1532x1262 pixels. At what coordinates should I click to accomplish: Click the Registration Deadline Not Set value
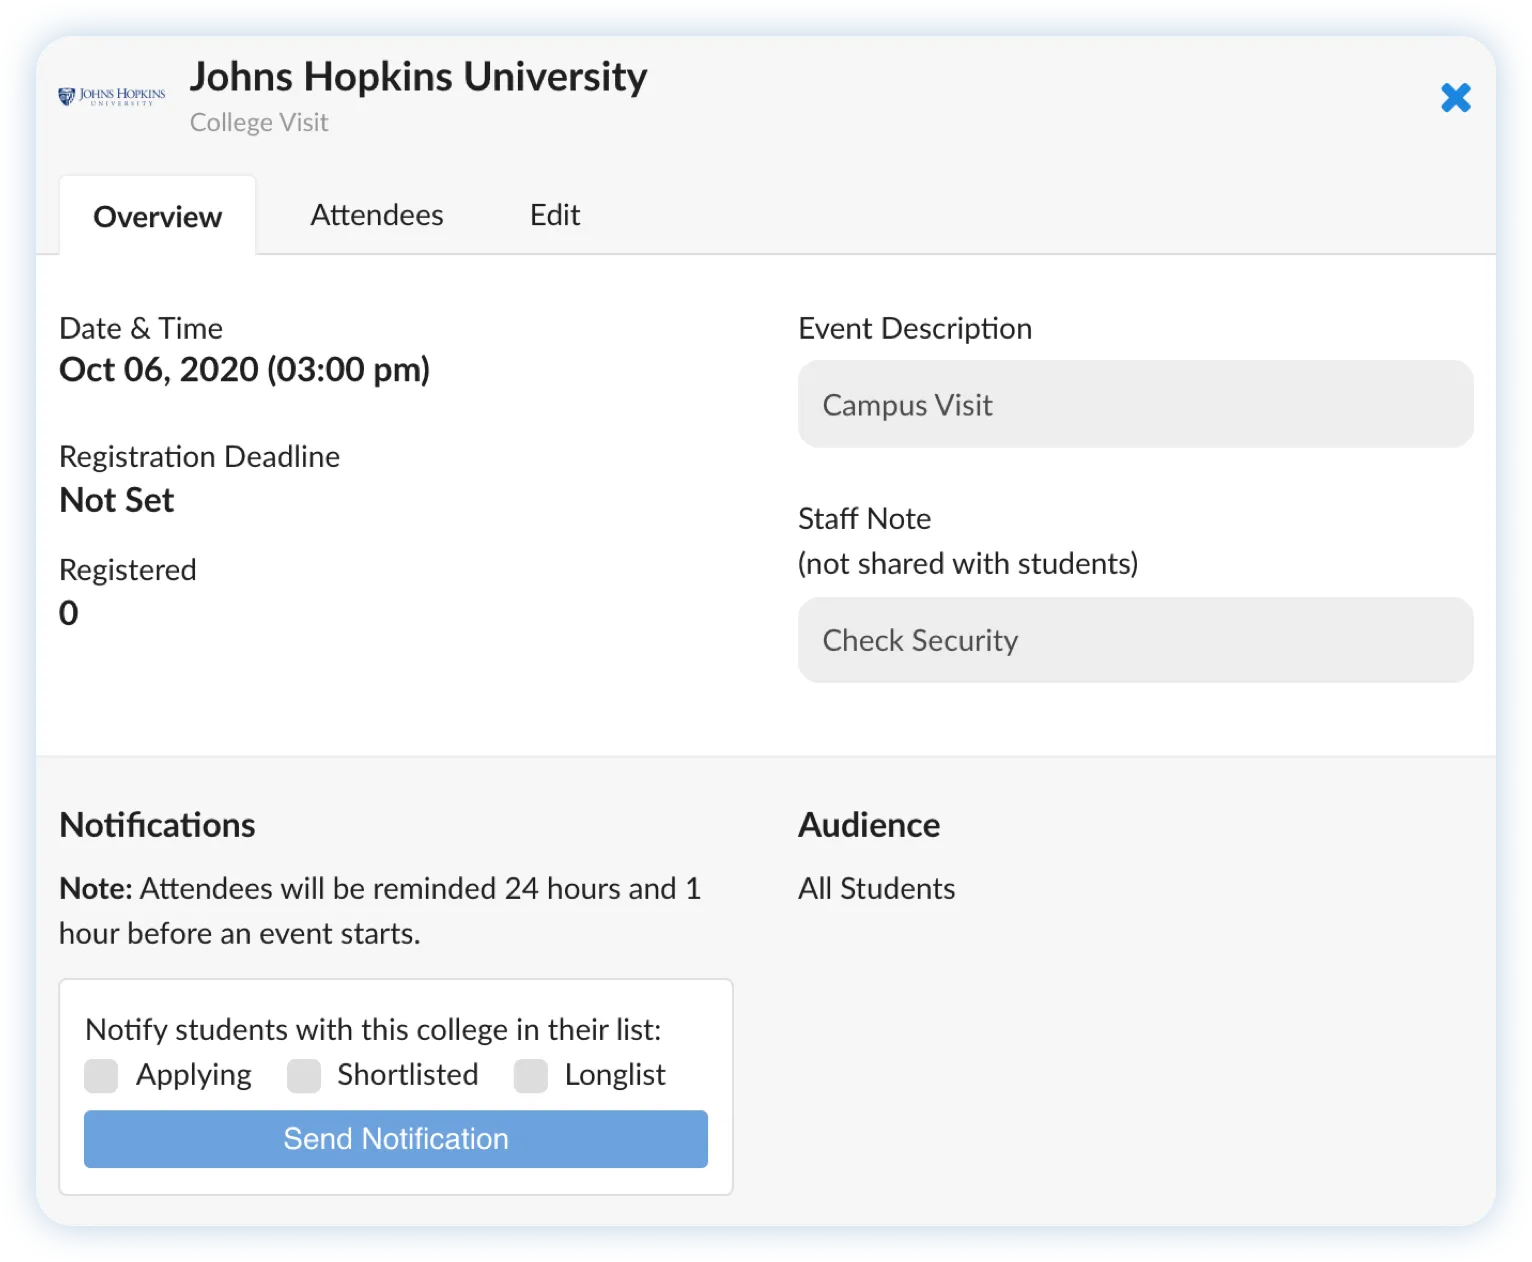(x=117, y=499)
